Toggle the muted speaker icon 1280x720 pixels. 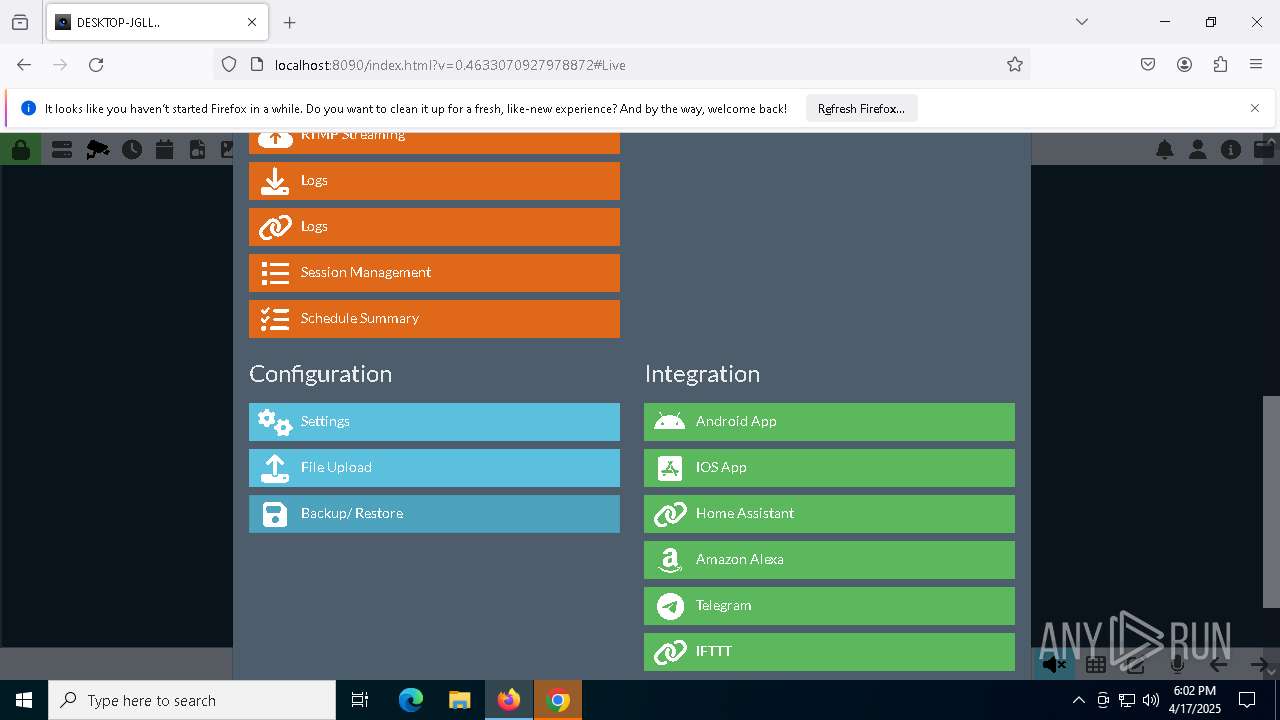pyautogui.click(x=1054, y=664)
